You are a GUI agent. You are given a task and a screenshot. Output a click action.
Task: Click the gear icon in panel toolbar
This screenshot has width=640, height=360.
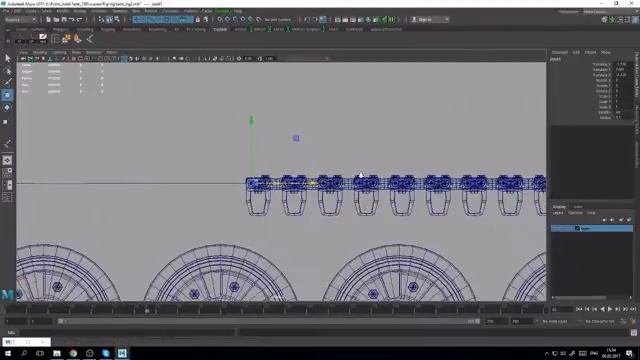coord(239,59)
